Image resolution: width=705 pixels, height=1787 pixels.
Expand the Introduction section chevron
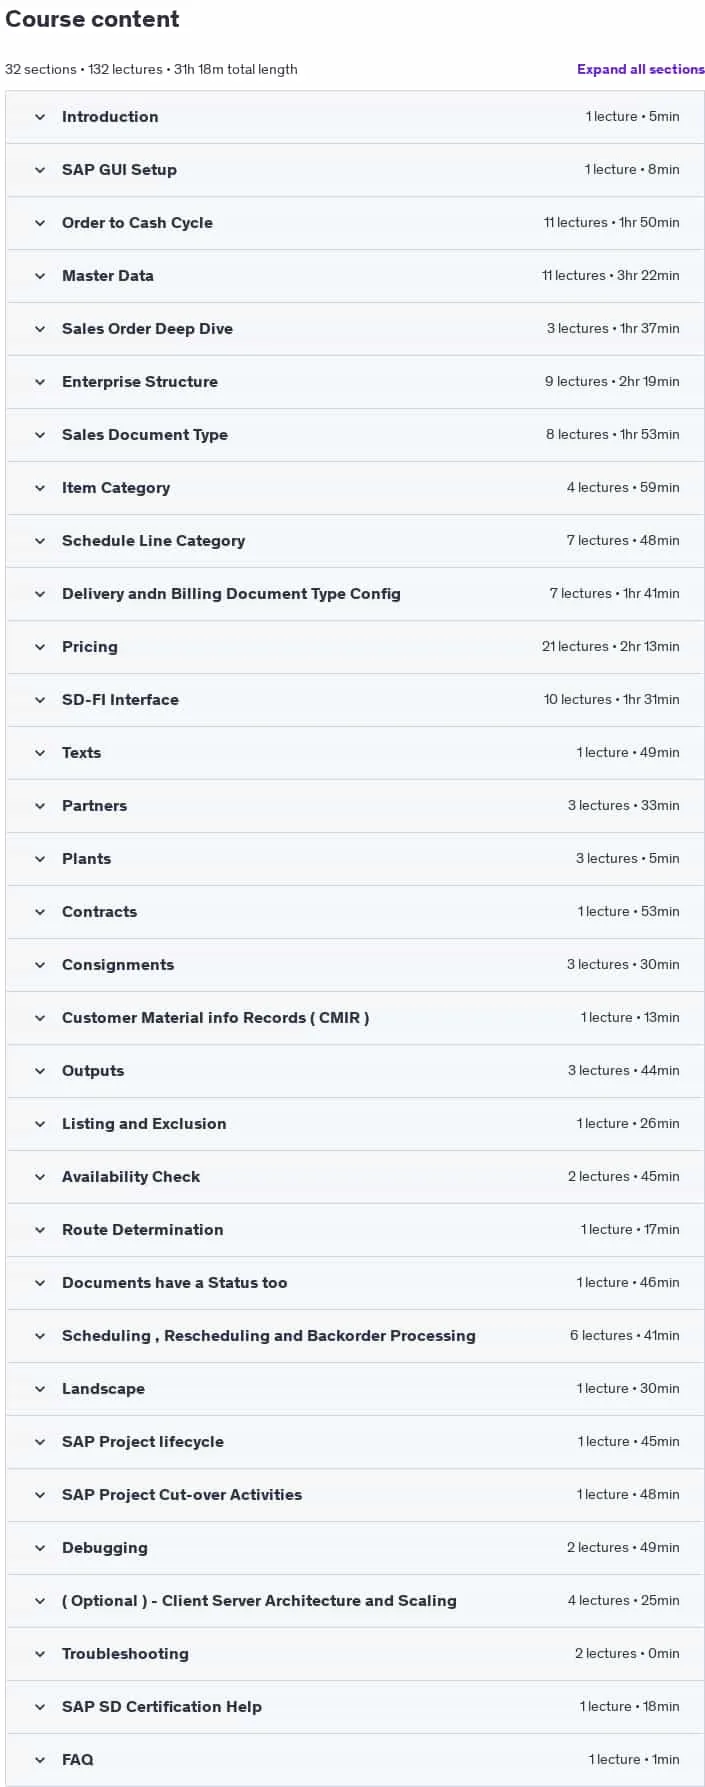pos(40,117)
